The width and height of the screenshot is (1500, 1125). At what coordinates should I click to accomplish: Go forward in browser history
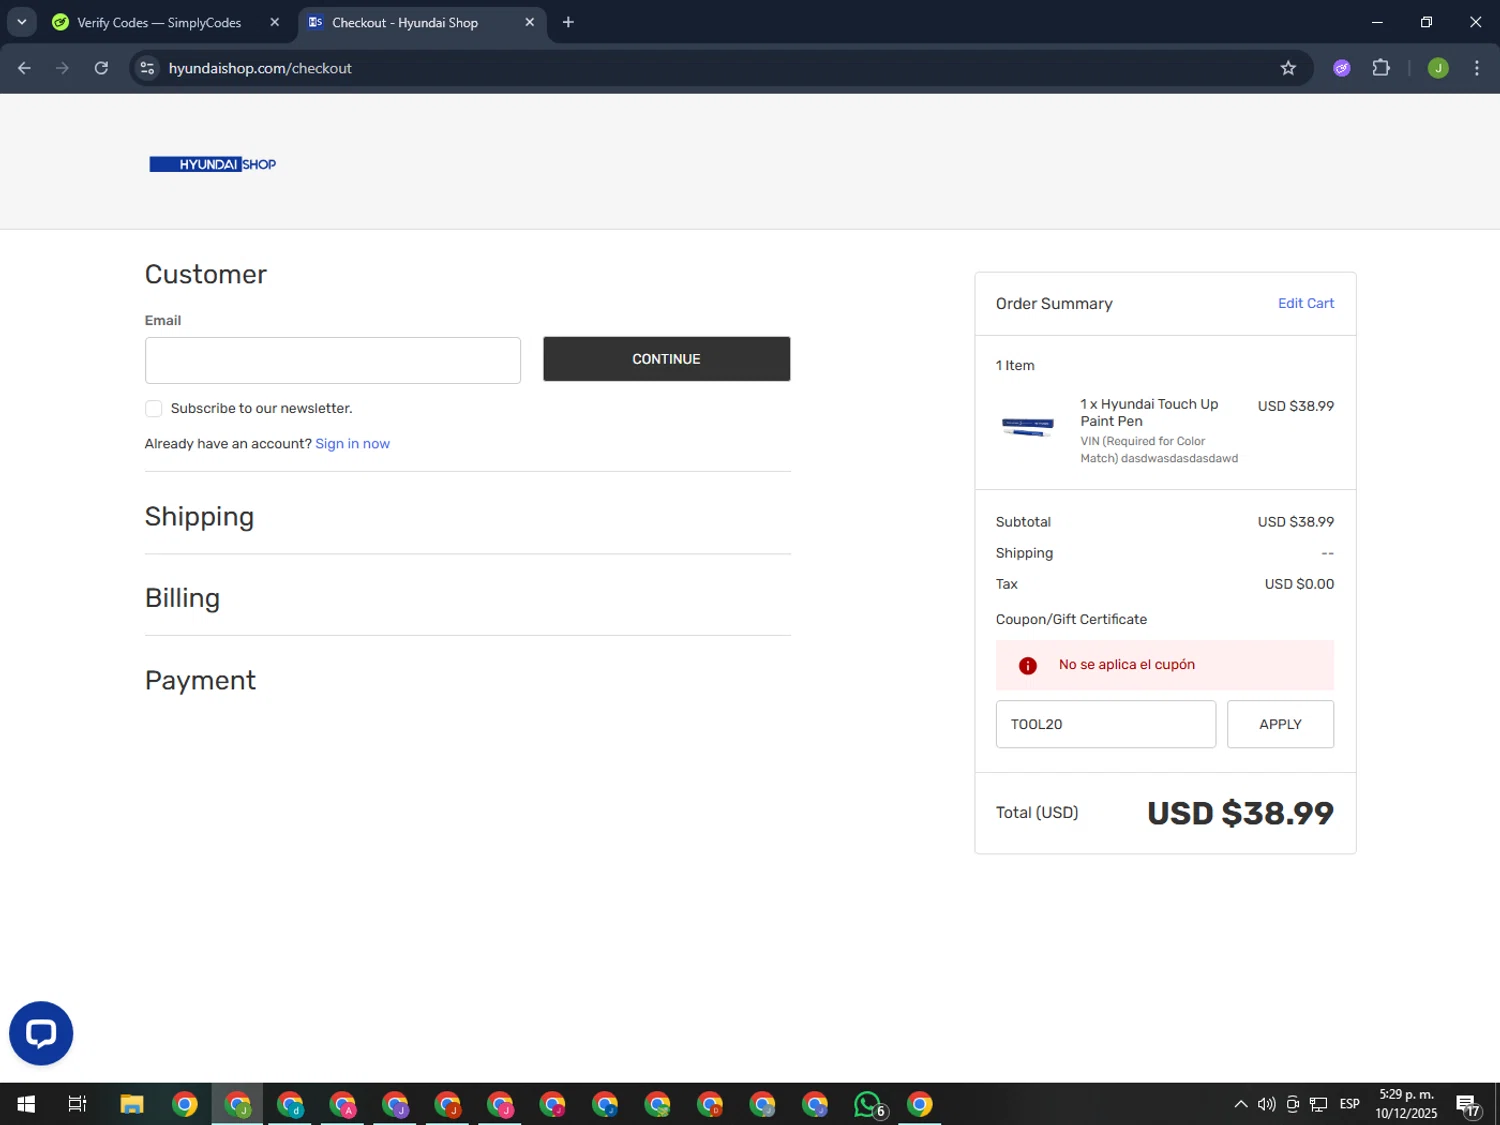coord(62,68)
